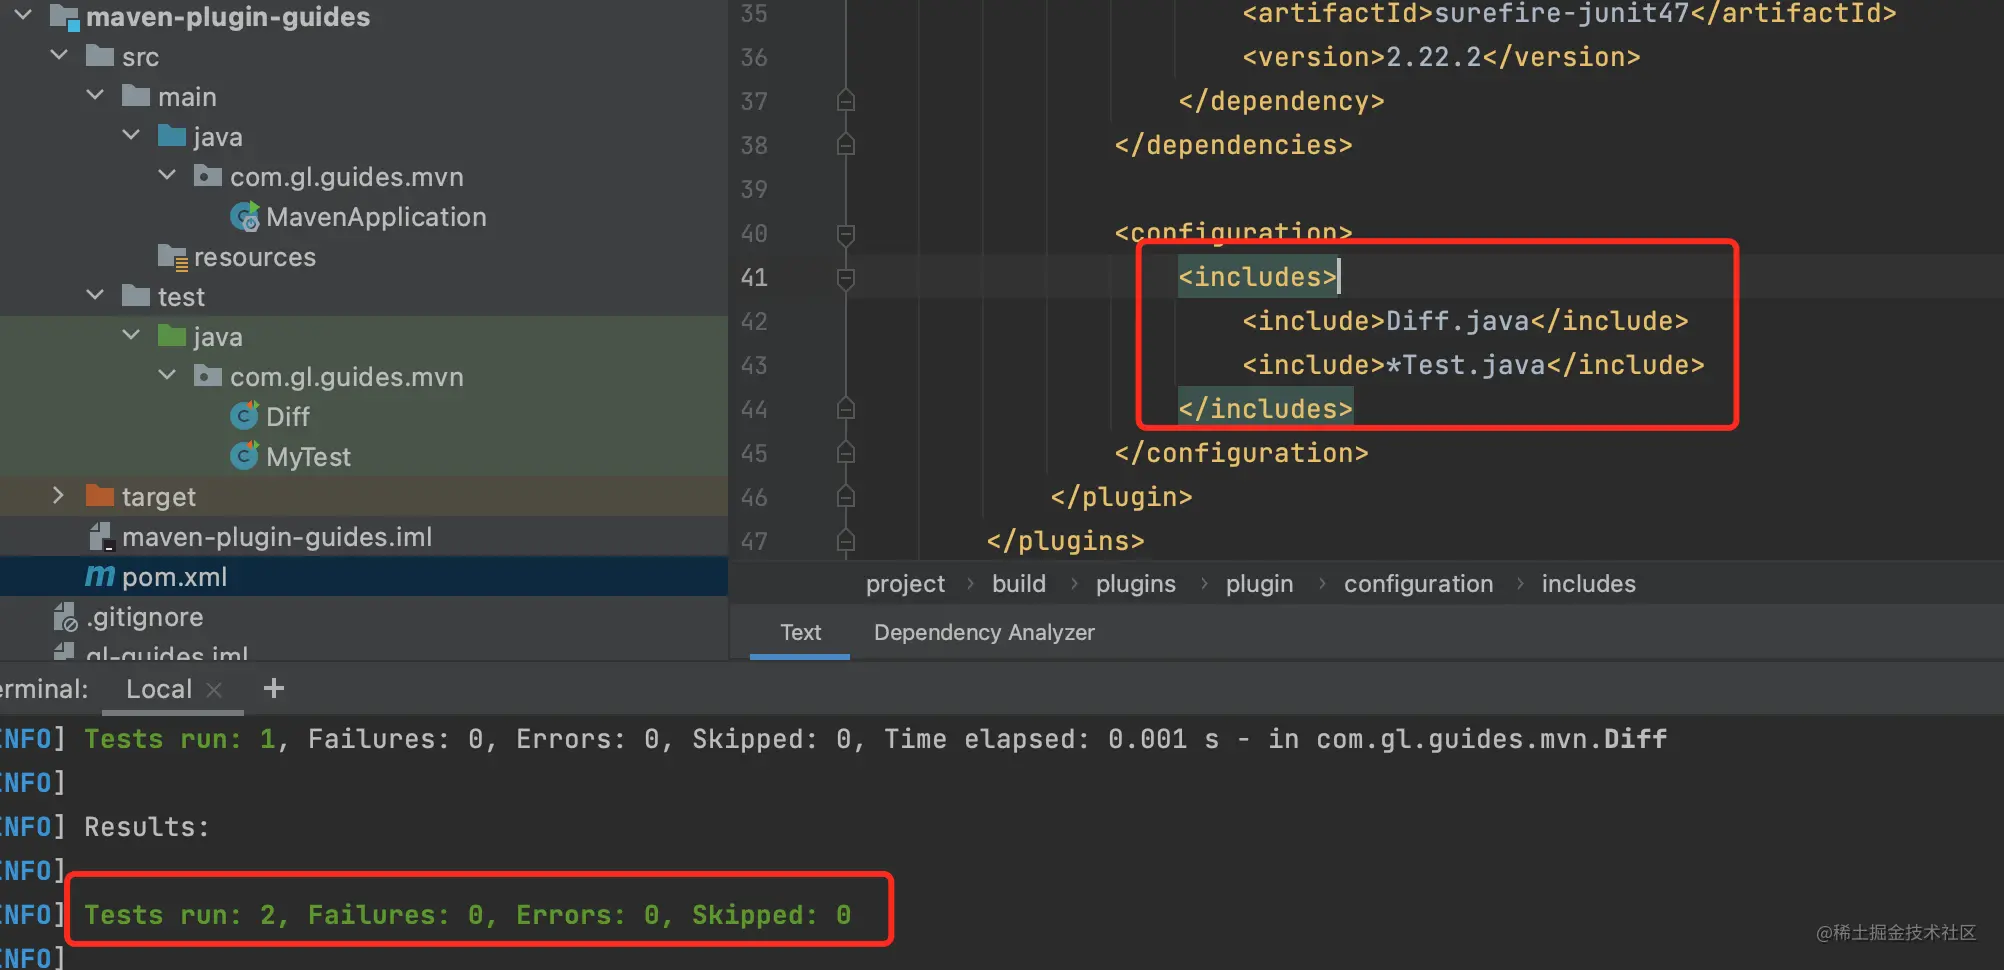Collapse the maven-plugin-guides project node

(23, 15)
